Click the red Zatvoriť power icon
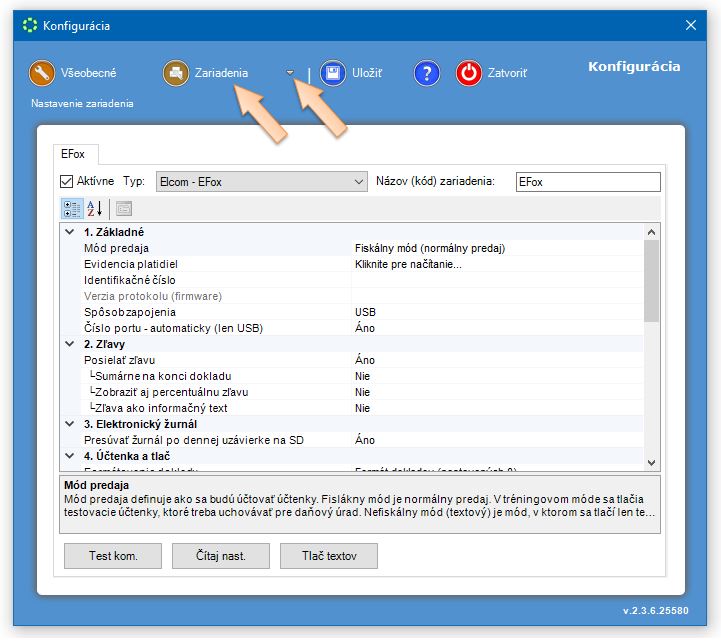The width and height of the screenshot is (721, 642). [x=469, y=73]
